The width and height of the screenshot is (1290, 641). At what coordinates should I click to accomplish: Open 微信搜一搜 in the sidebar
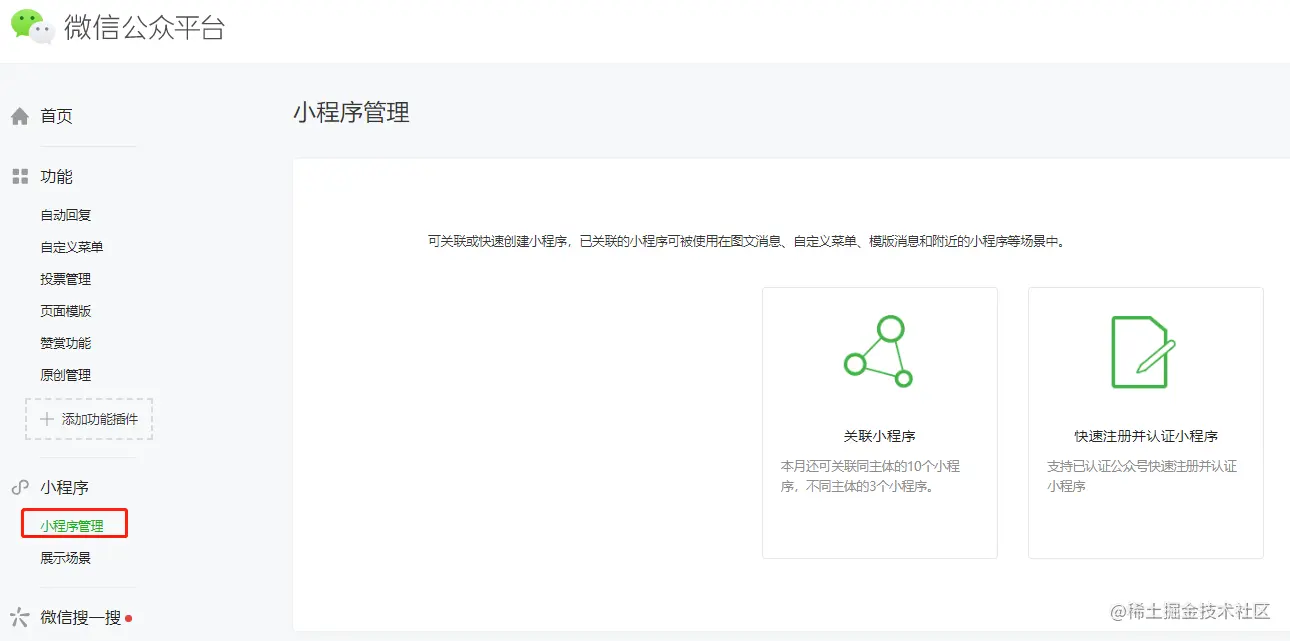pyautogui.click(x=80, y=618)
